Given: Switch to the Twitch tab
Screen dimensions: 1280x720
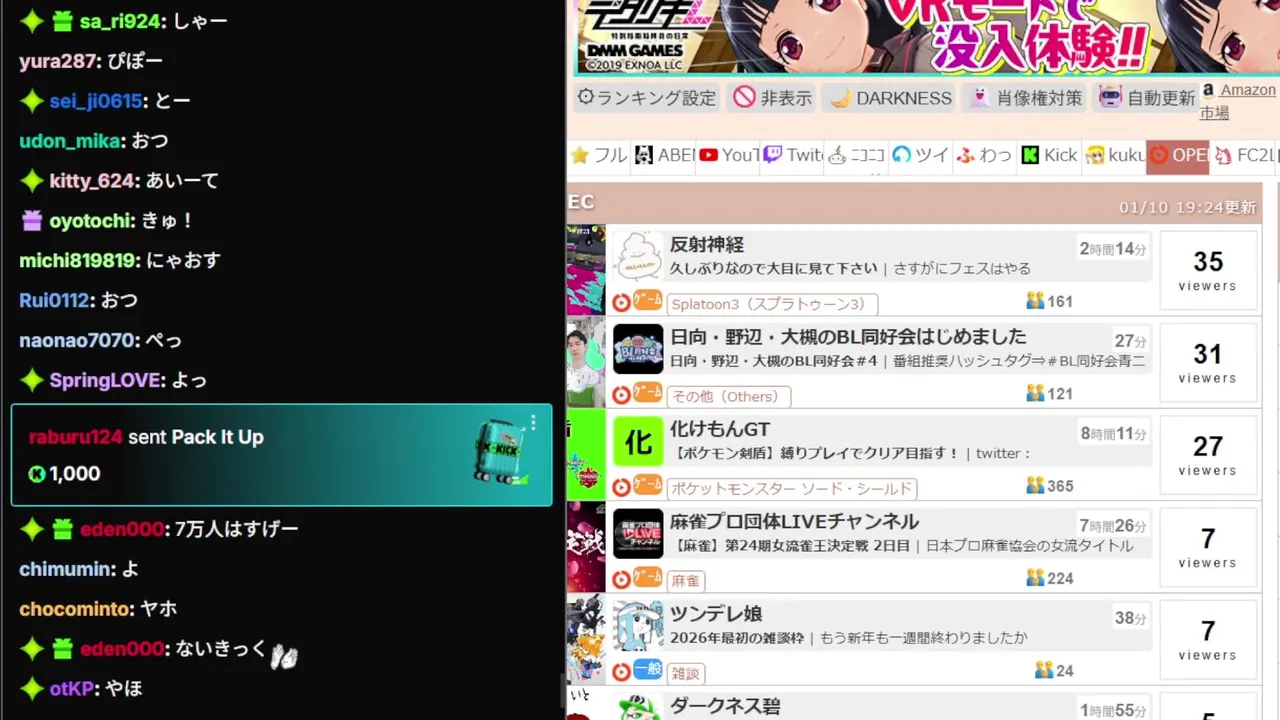Looking at the screenshot, I should (794, 155).
